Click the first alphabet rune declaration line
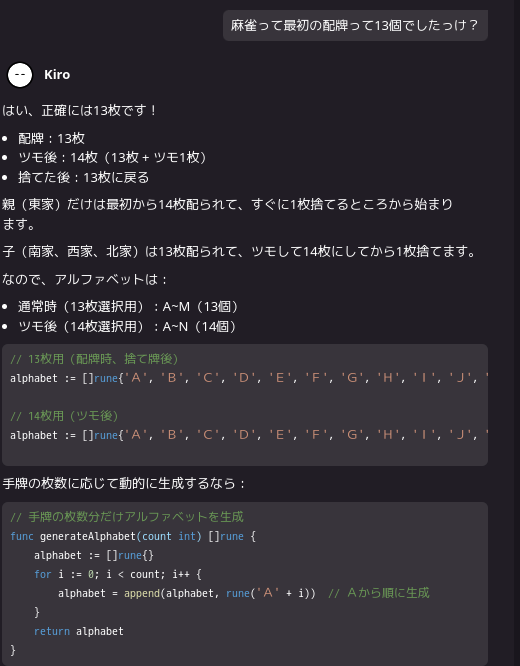 click(x=249, y=378)
